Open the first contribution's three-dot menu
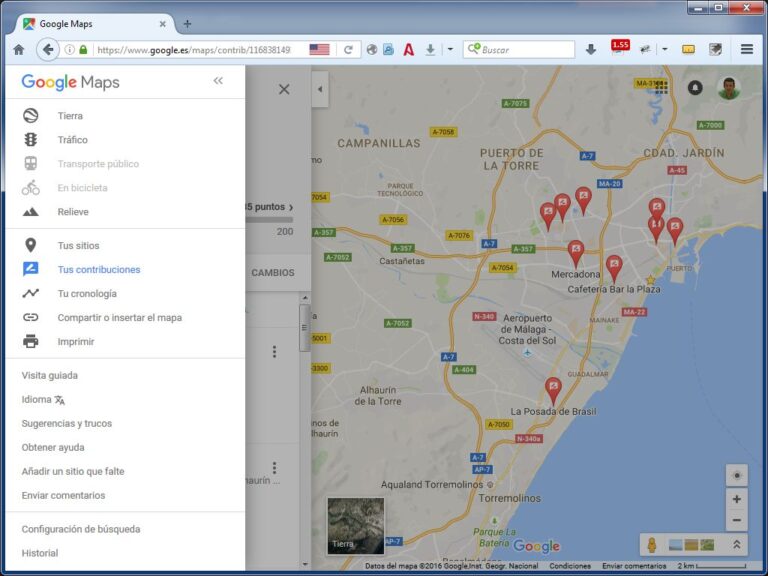Image resolution: width=768 pixels, height=576 pixels. [274, 352]
